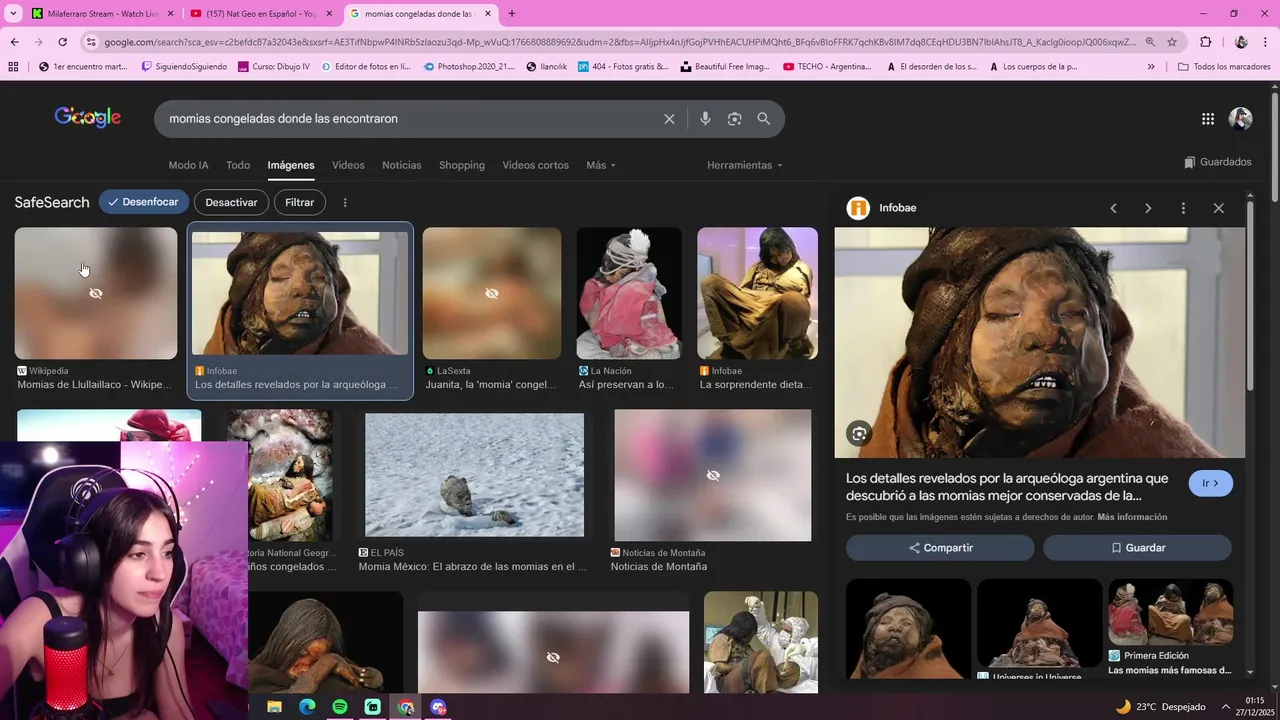
Task: Open the Todos los marcadores folder
Action: click(x=1224, y=67)
